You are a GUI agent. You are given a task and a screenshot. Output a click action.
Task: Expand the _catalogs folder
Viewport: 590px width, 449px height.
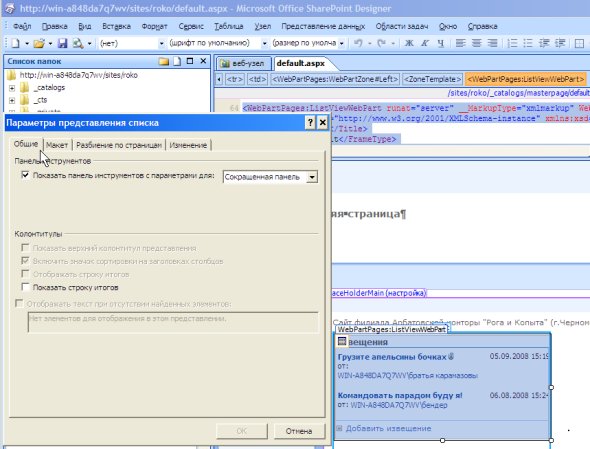pos(12,88)
